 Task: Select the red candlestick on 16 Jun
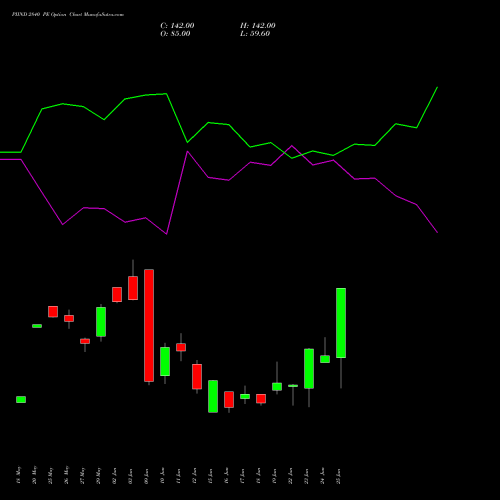coord(229,399)
